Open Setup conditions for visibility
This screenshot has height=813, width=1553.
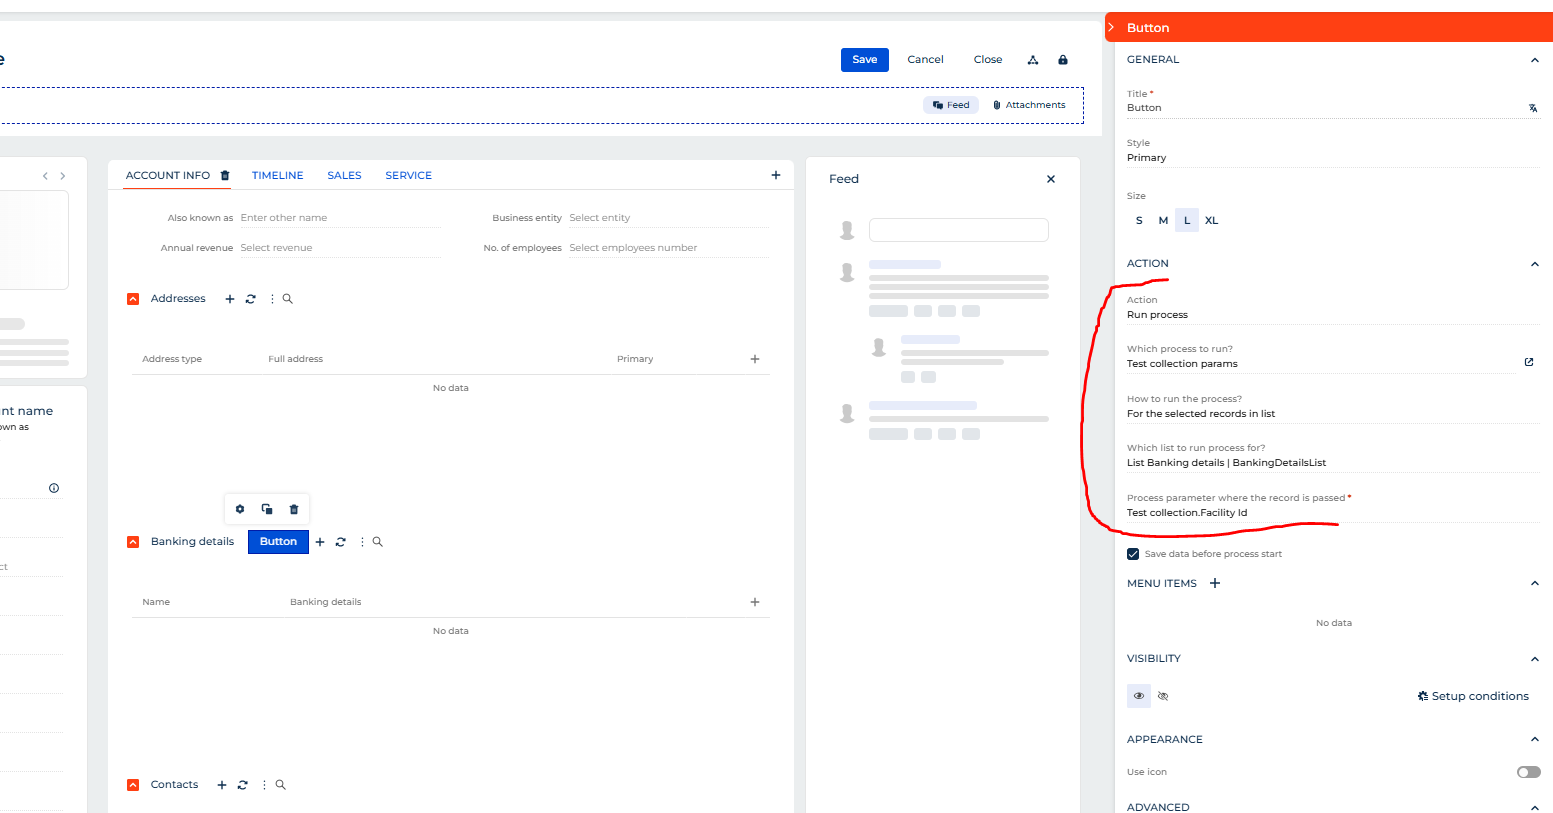click(1473, 696)
